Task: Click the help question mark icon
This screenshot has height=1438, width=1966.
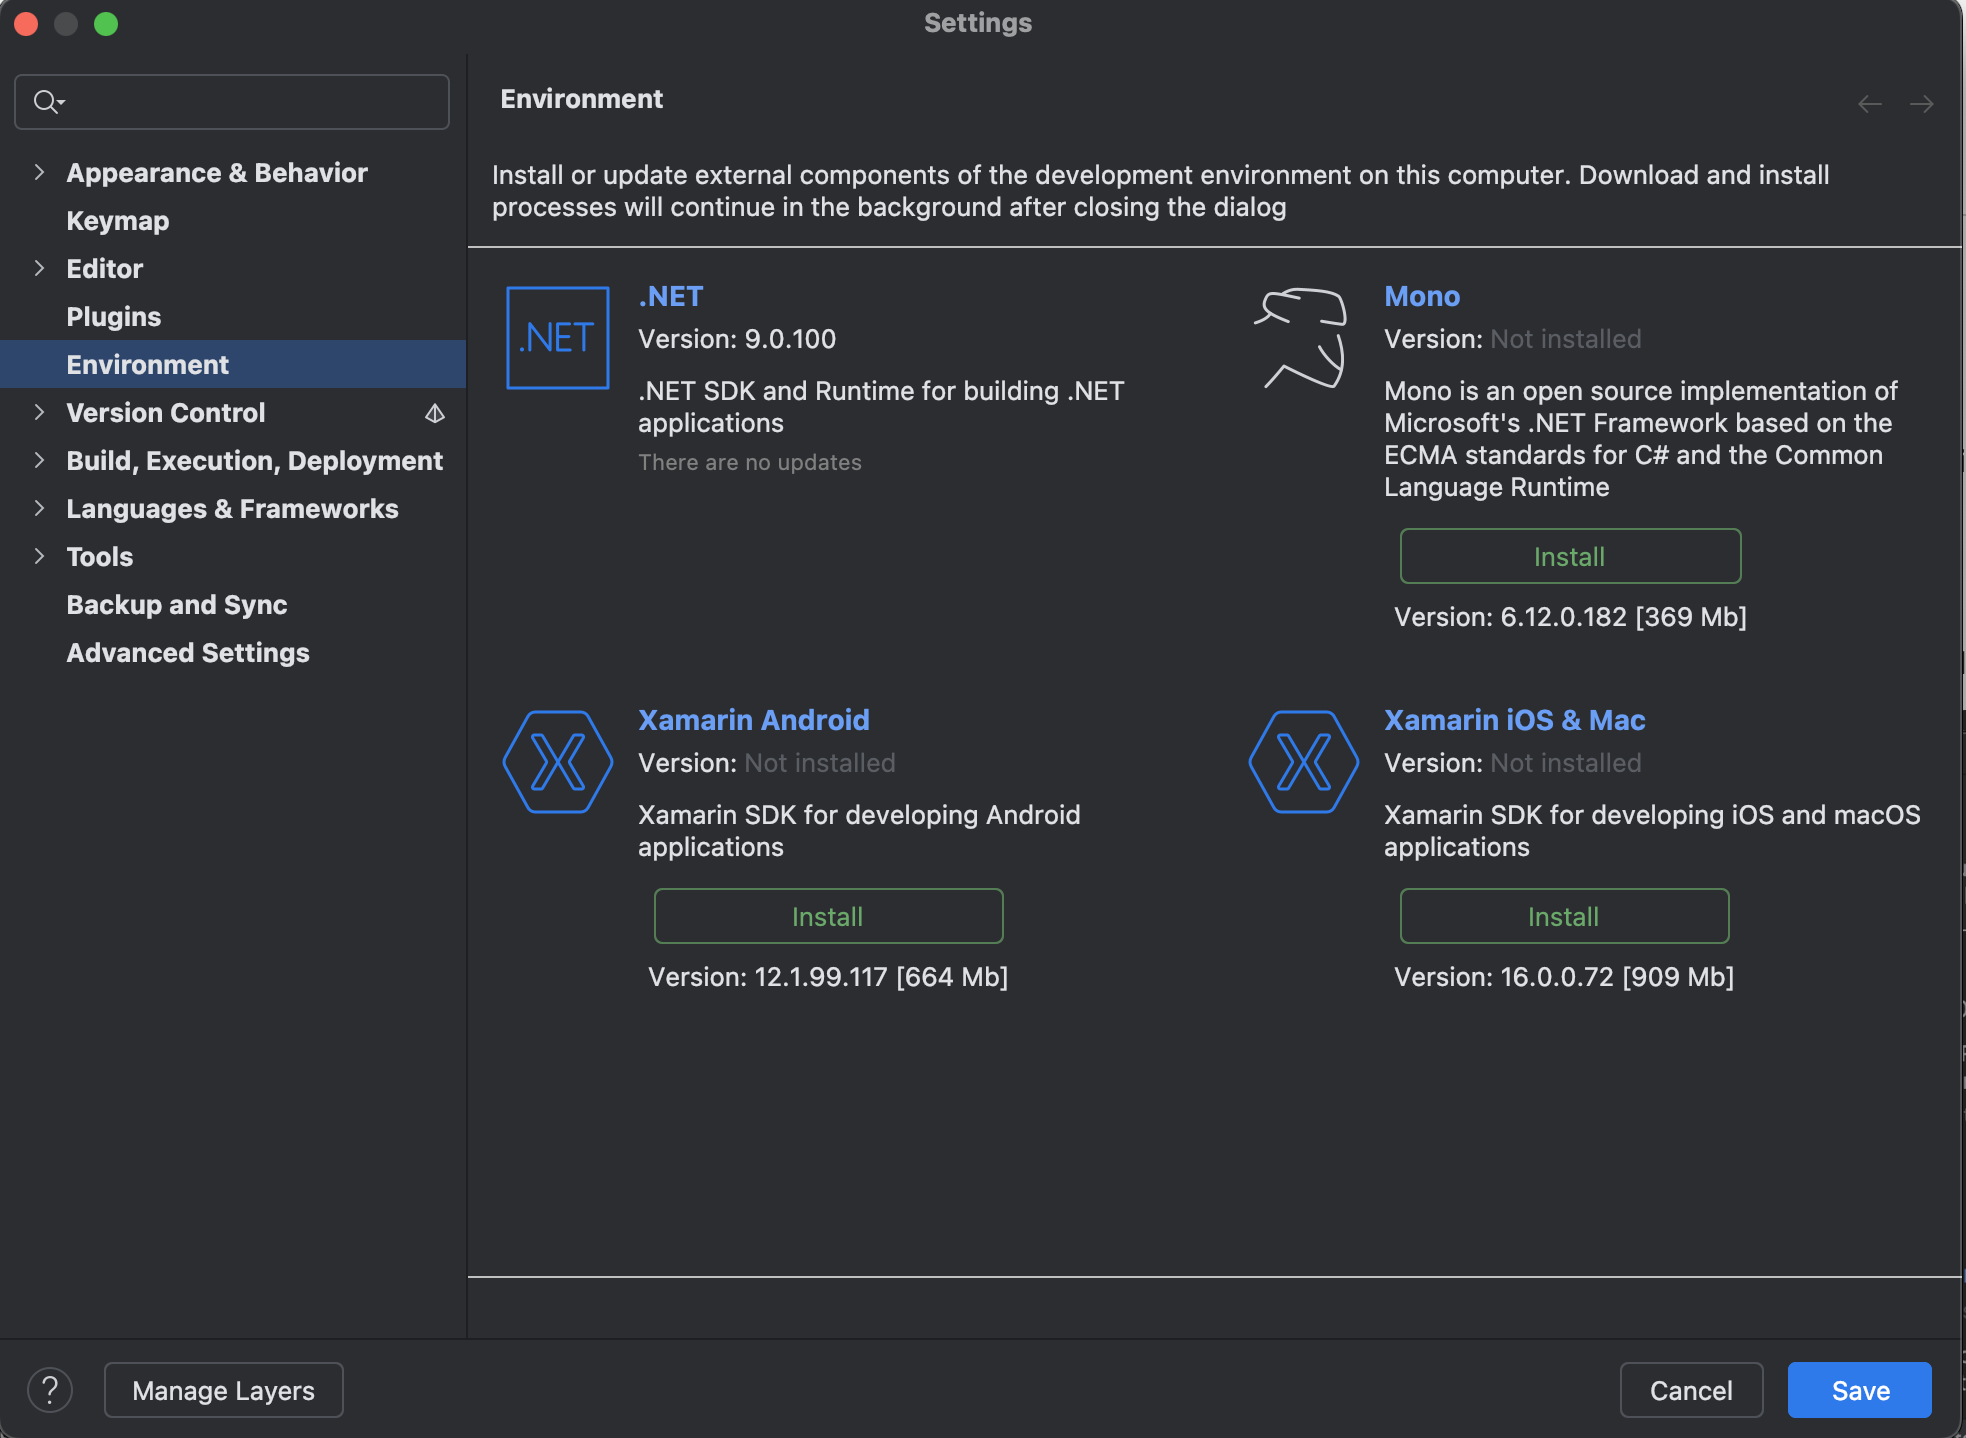Action: click(x=49, y=1390)
